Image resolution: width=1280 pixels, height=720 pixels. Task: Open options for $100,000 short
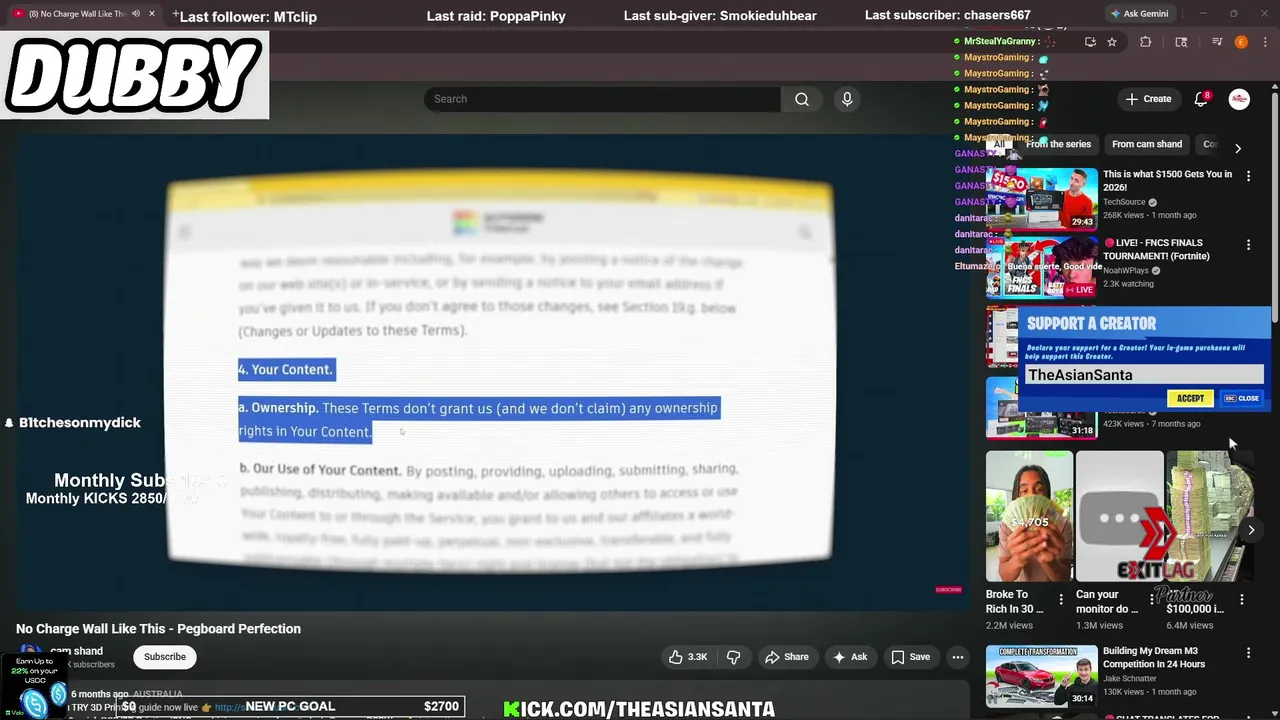[1242, 600]
